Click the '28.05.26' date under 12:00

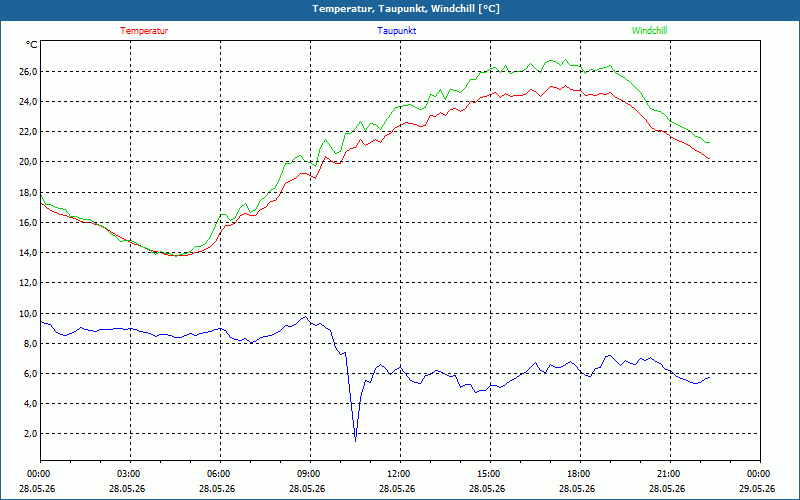[x=397, y=489]
